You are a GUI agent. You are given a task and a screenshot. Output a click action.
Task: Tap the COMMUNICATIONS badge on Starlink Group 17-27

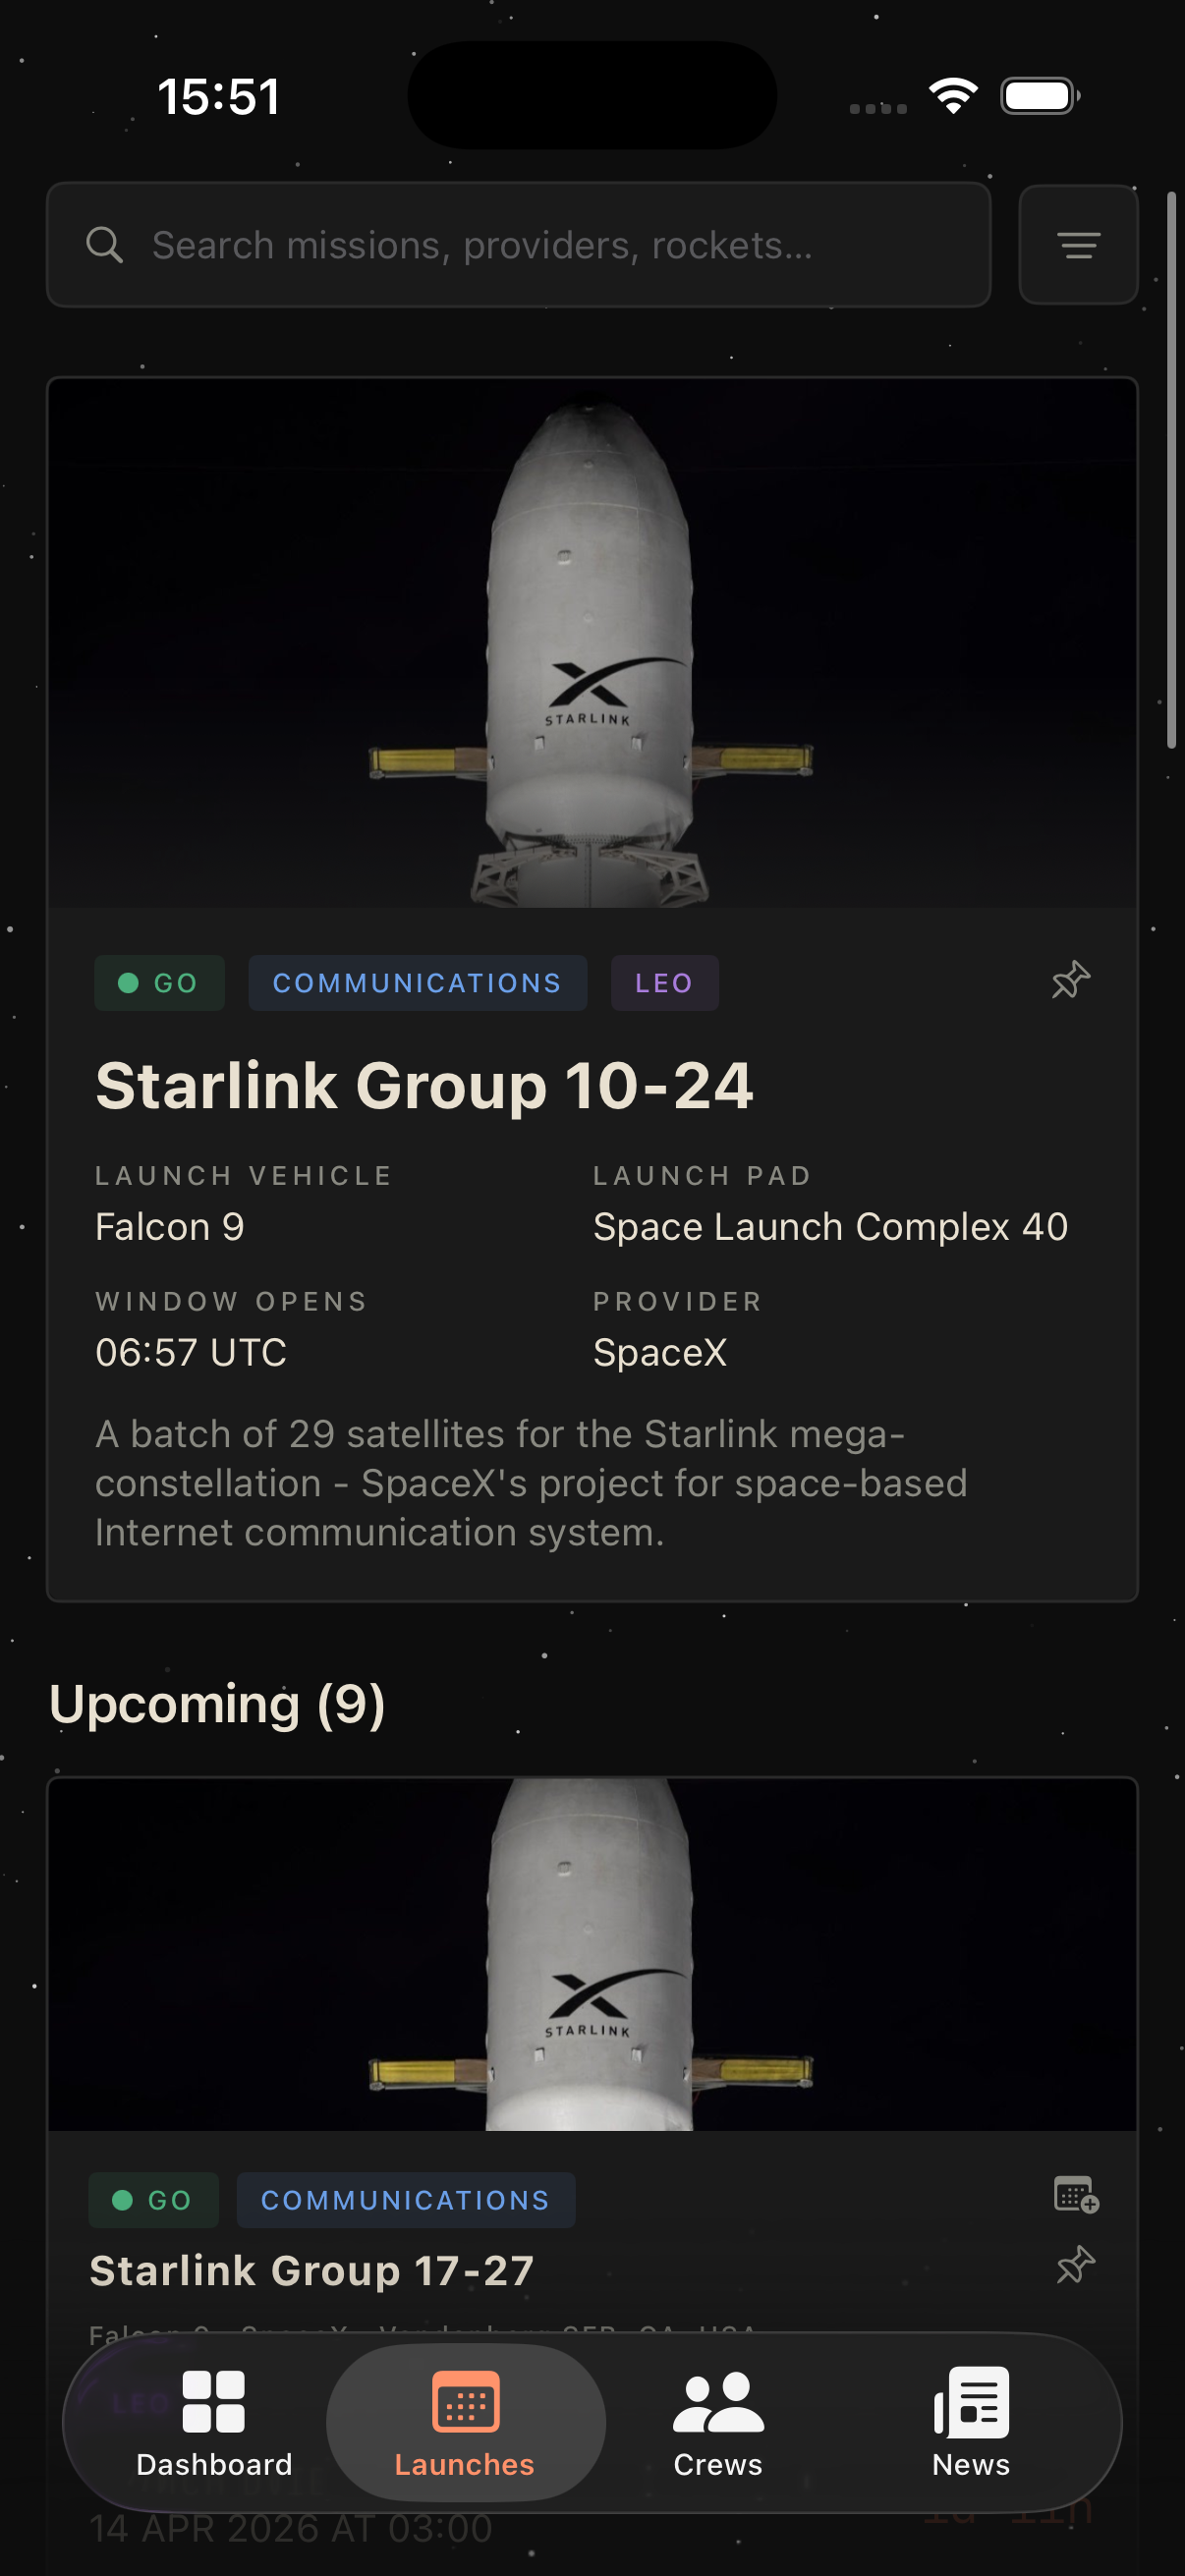click(x=404, y=2200)
